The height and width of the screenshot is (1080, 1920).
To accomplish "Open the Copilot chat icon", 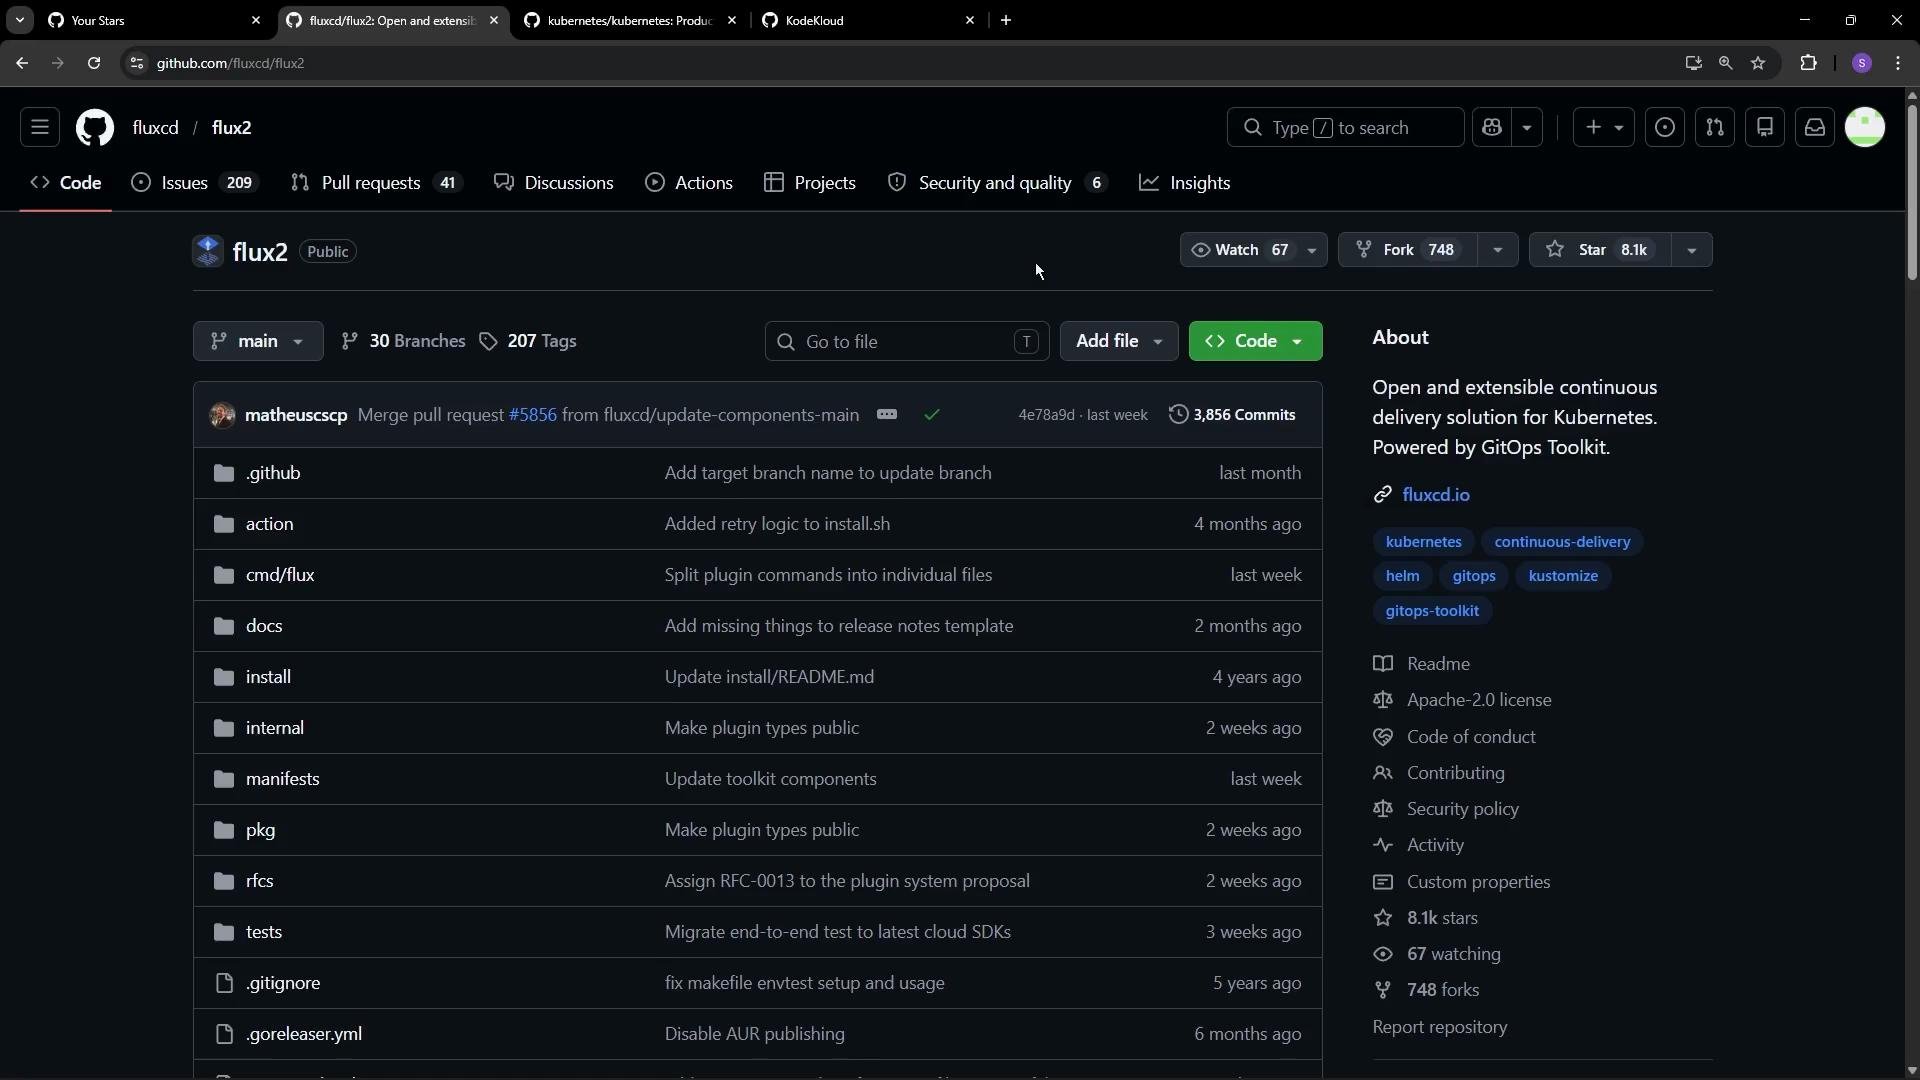I will pos(1492,128).
